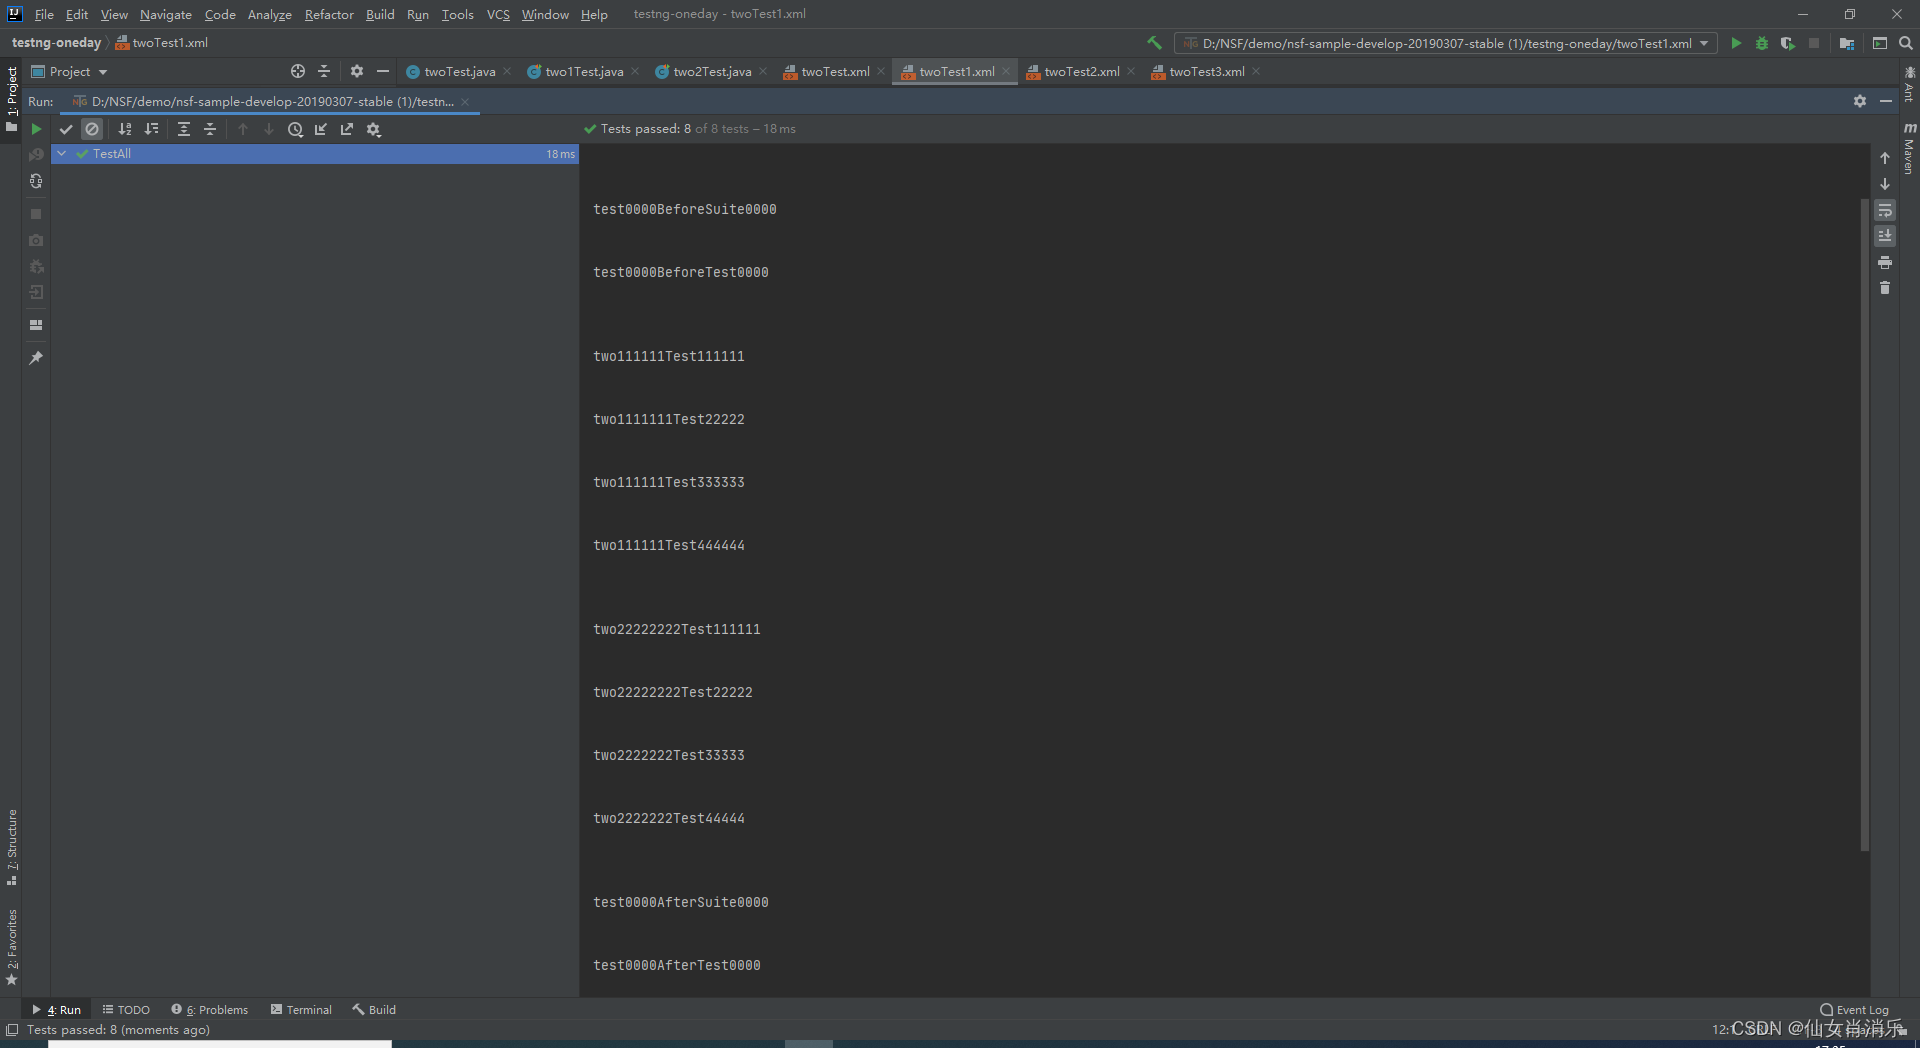Image resolution: width=1920 pixels, height=1048 pixels.
Task: Open Project Structure icon
Action: pos(1847,43)
